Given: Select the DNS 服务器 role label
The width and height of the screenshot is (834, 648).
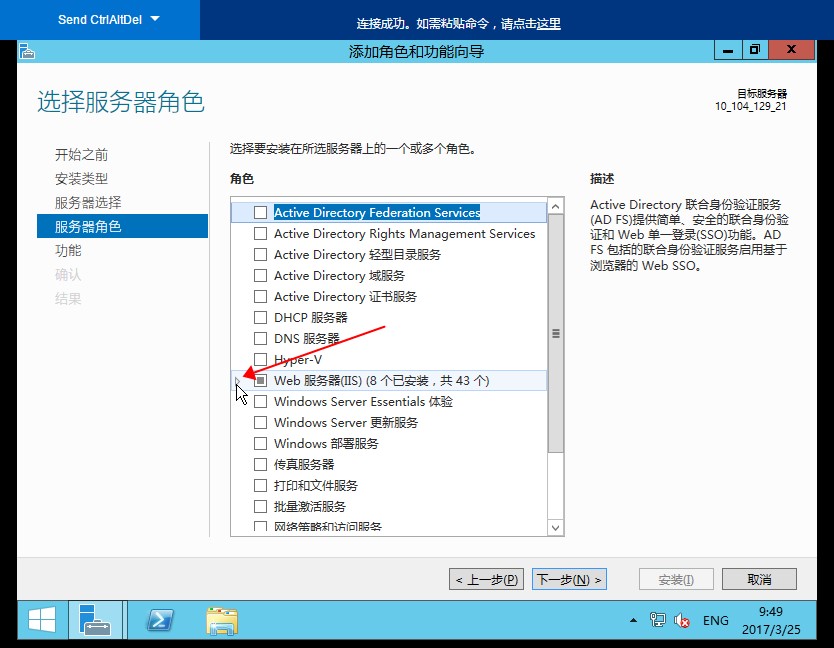Looking at the screenshot, I should click(x=307, y=338).
